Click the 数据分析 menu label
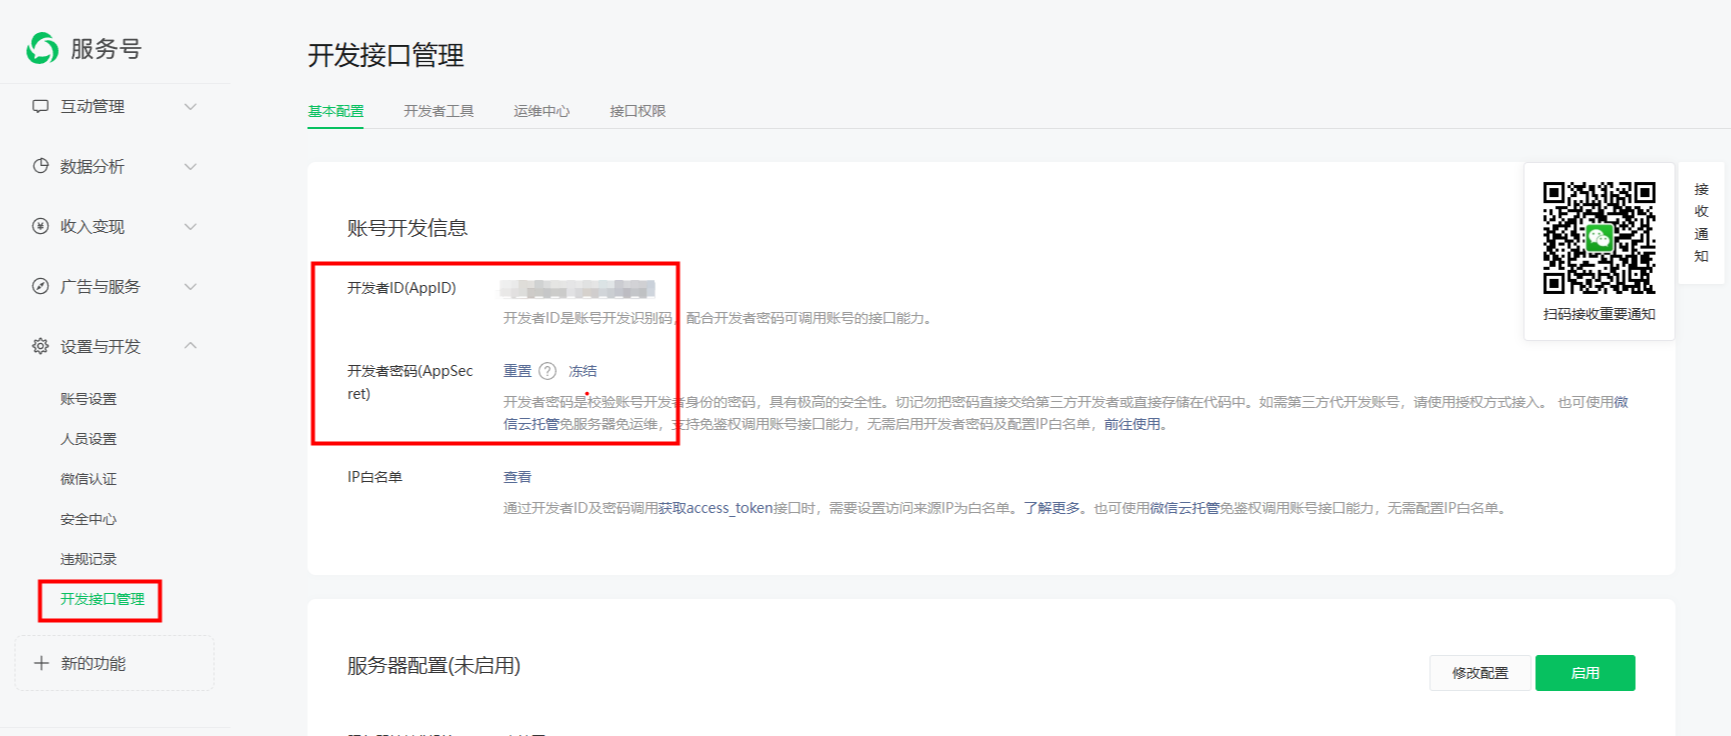1731x736 pixels. click(92, 166)
